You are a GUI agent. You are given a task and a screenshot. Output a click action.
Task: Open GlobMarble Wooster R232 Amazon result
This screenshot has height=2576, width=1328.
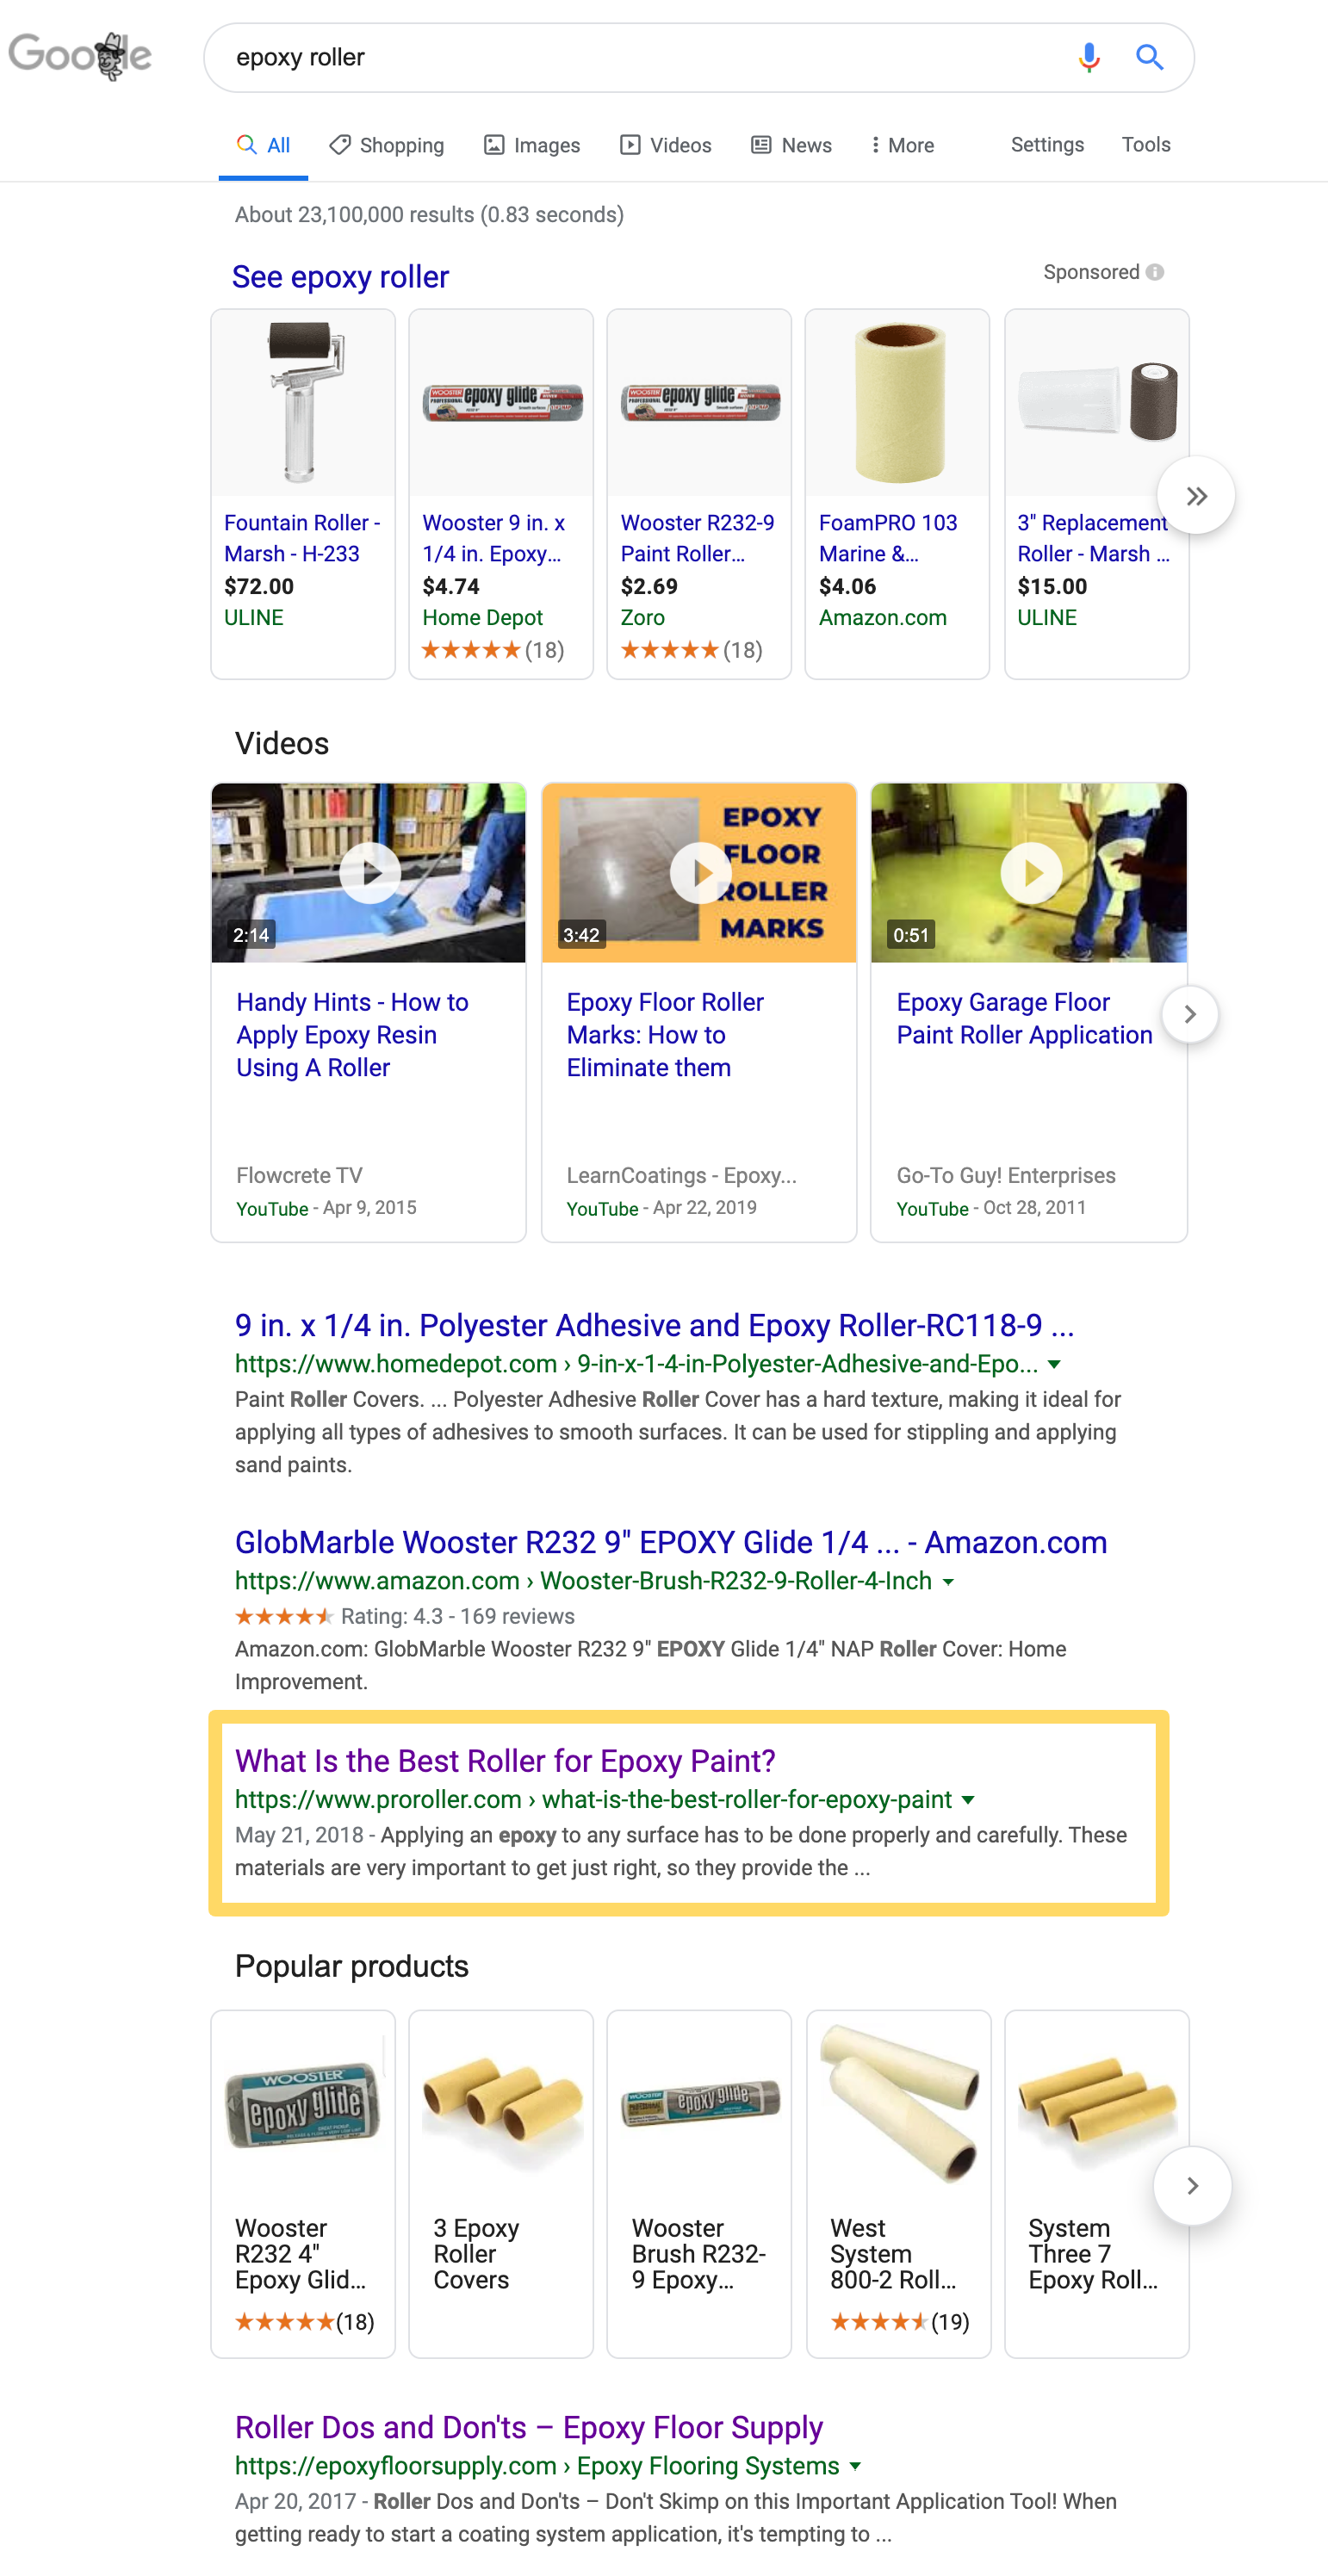pyautogui.click(x=671, y=1542)
